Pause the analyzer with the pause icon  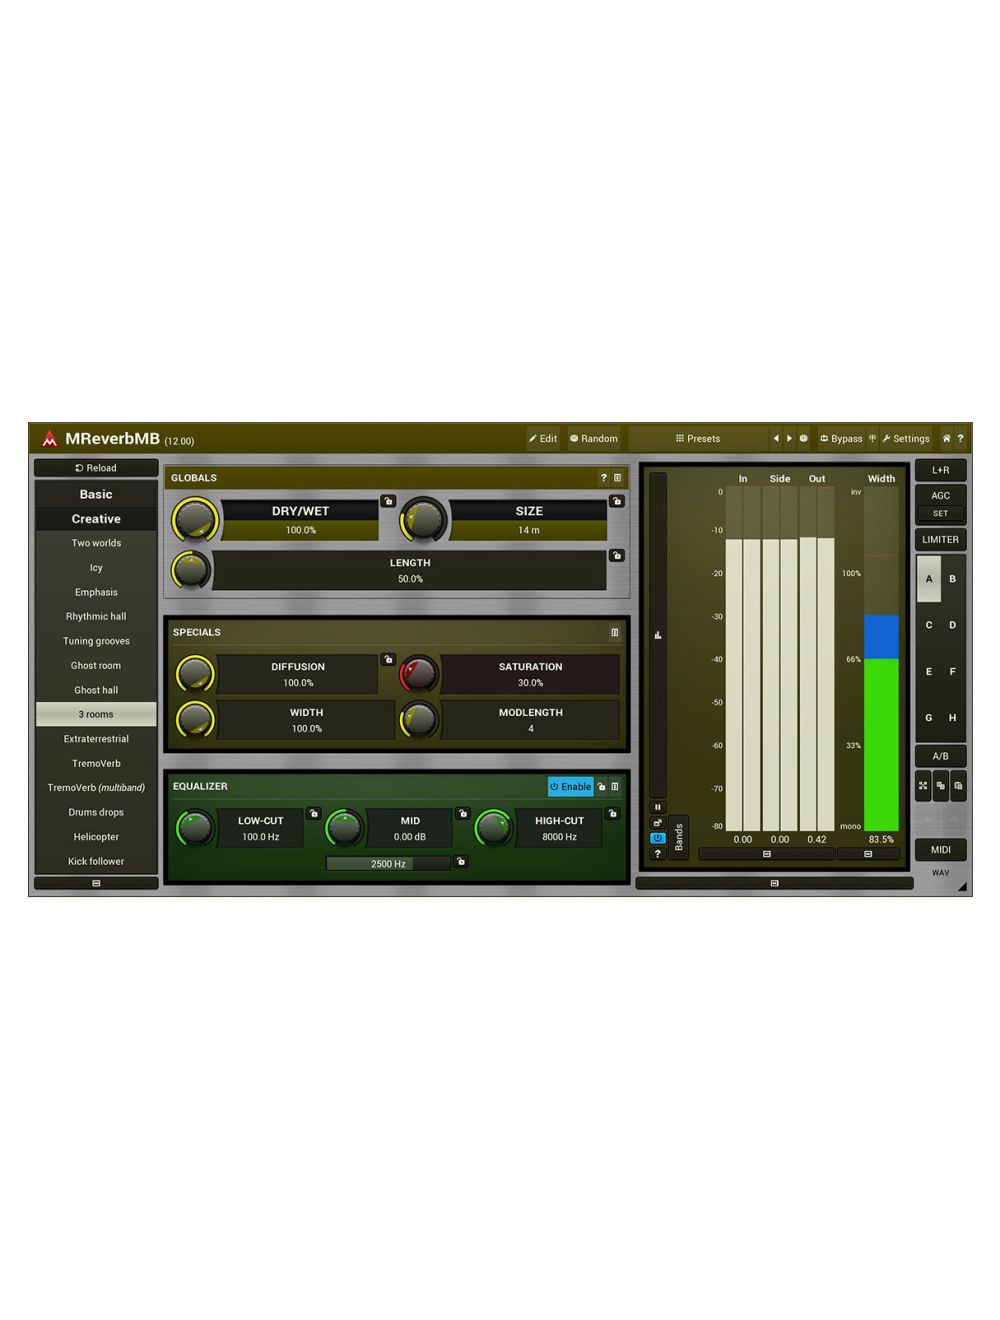pyautogui.click(x=658, y=806)
